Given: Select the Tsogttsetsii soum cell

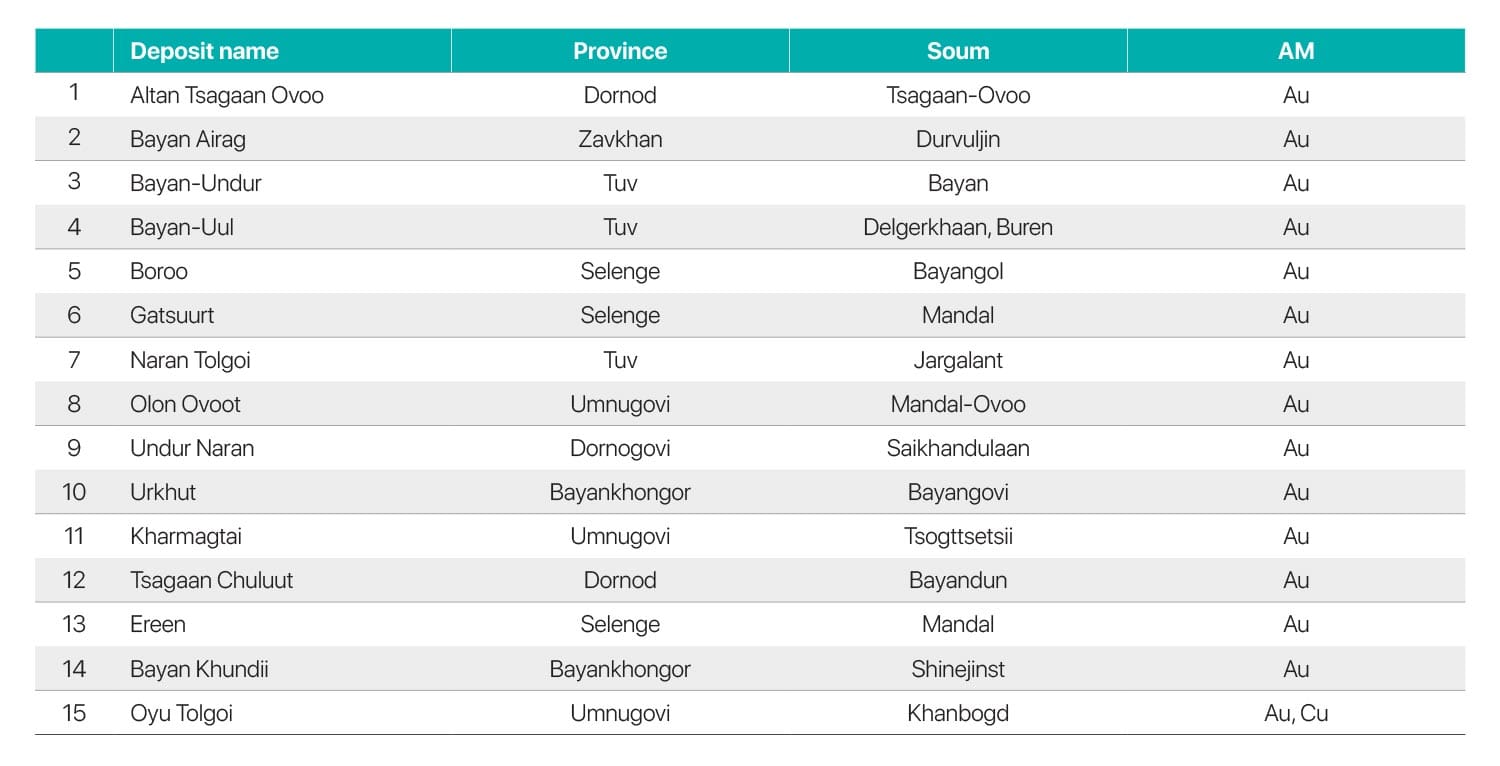Looking at the screenshot, I should [x=957, y=536].
